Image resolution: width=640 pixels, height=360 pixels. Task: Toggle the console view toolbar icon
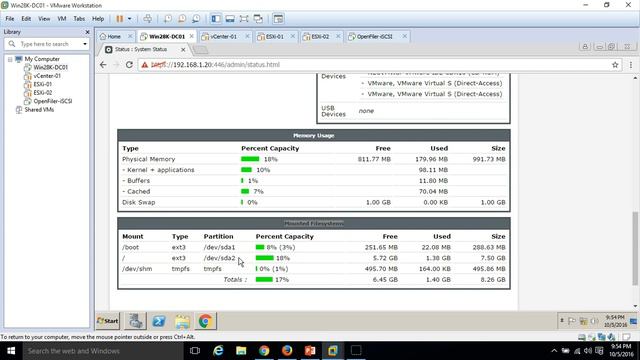point(278,19)
